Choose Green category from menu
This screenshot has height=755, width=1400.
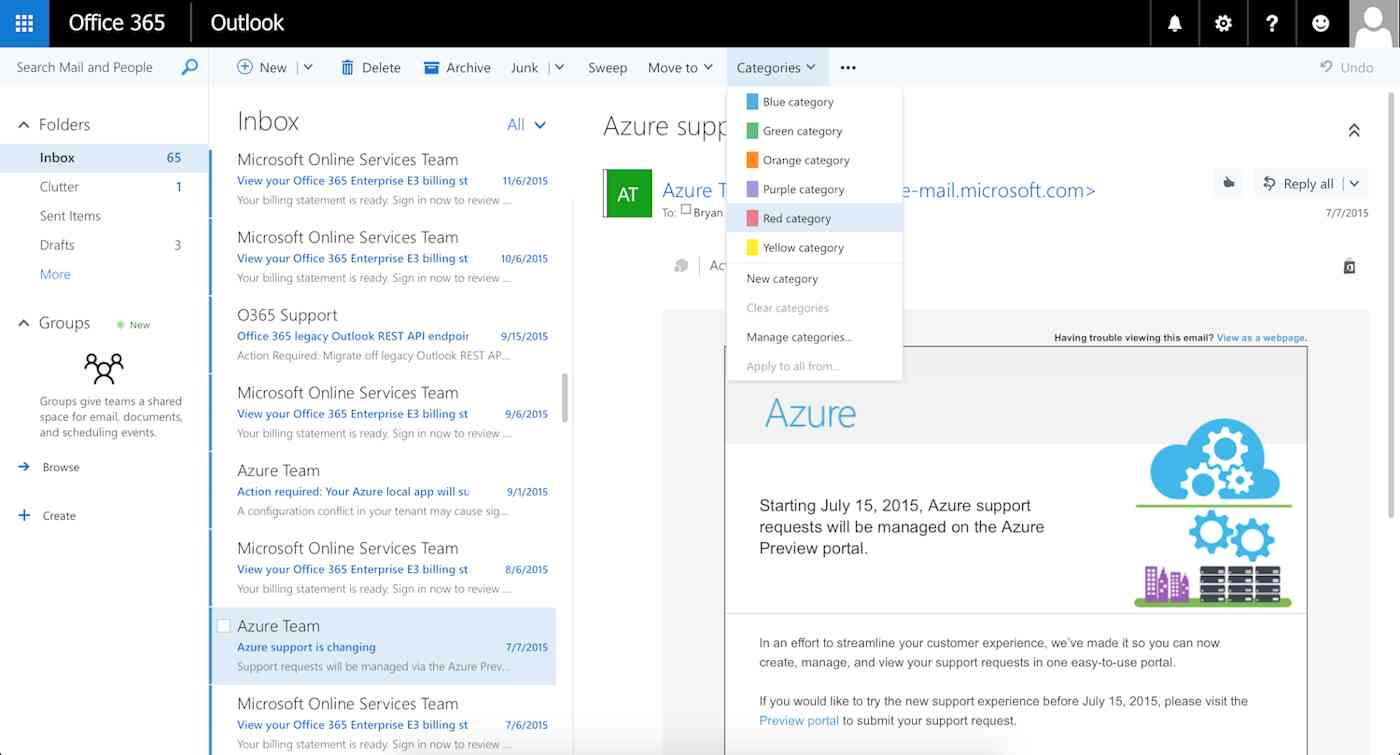pyautogui.click(x=815, y=131)
